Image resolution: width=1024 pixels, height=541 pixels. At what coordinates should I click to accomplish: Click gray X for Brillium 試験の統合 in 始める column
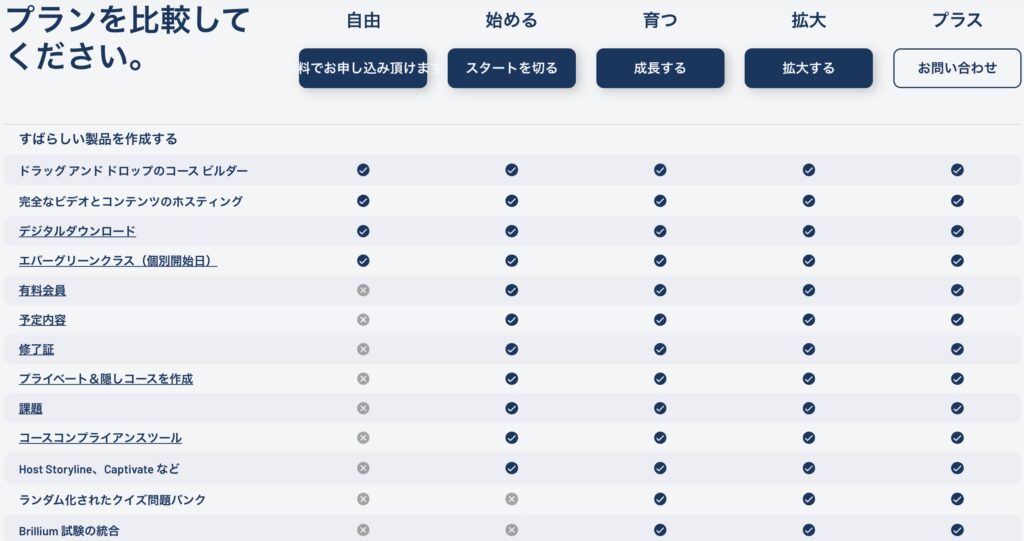[x=511, y=530]
